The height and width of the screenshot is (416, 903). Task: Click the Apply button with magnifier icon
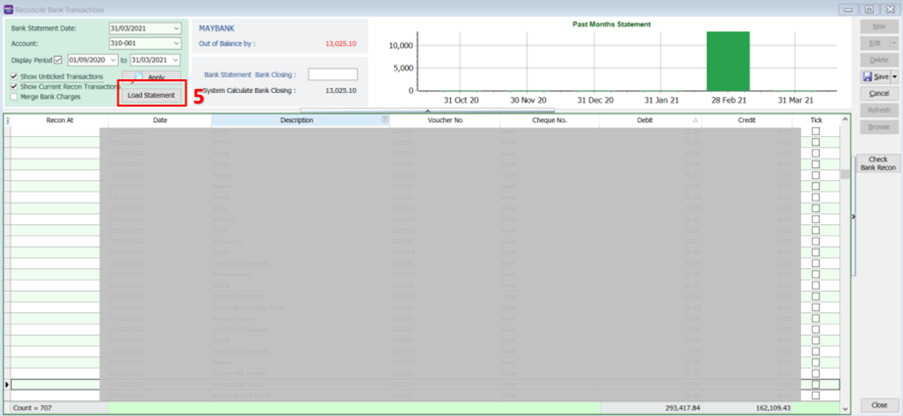pos(152,78)
